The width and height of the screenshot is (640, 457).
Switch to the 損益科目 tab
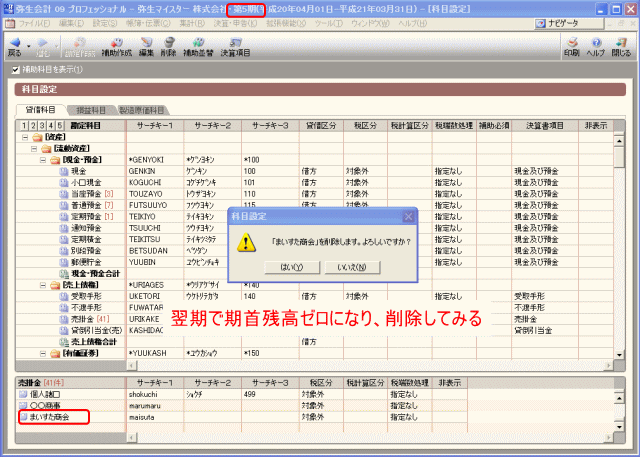91,110
